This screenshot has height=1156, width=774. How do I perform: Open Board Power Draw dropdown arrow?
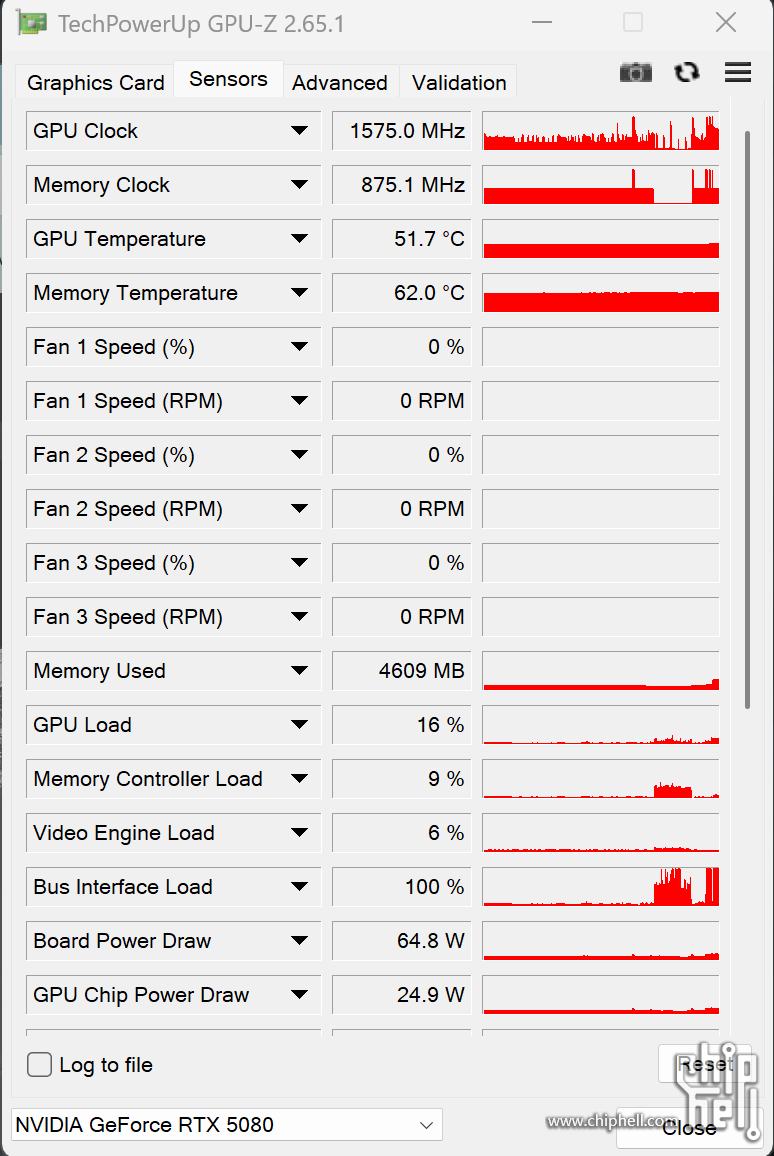[299, 940]
